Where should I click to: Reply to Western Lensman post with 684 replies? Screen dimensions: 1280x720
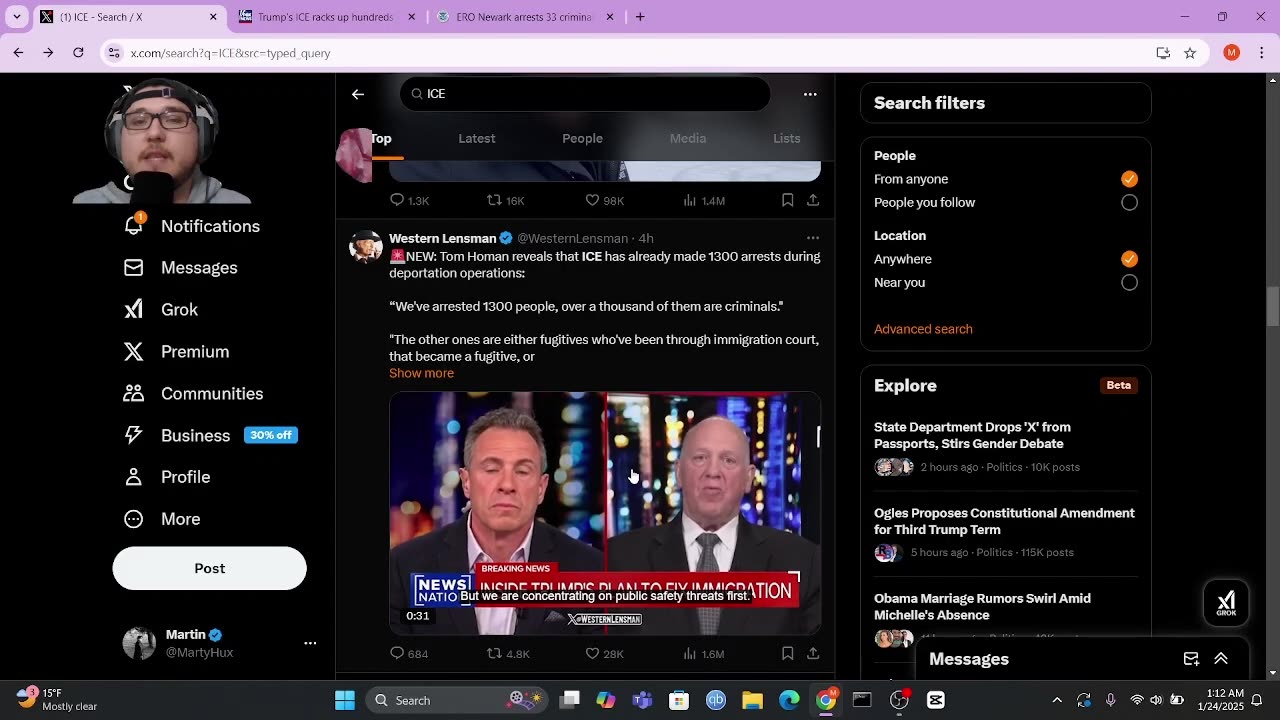[409, 654]
